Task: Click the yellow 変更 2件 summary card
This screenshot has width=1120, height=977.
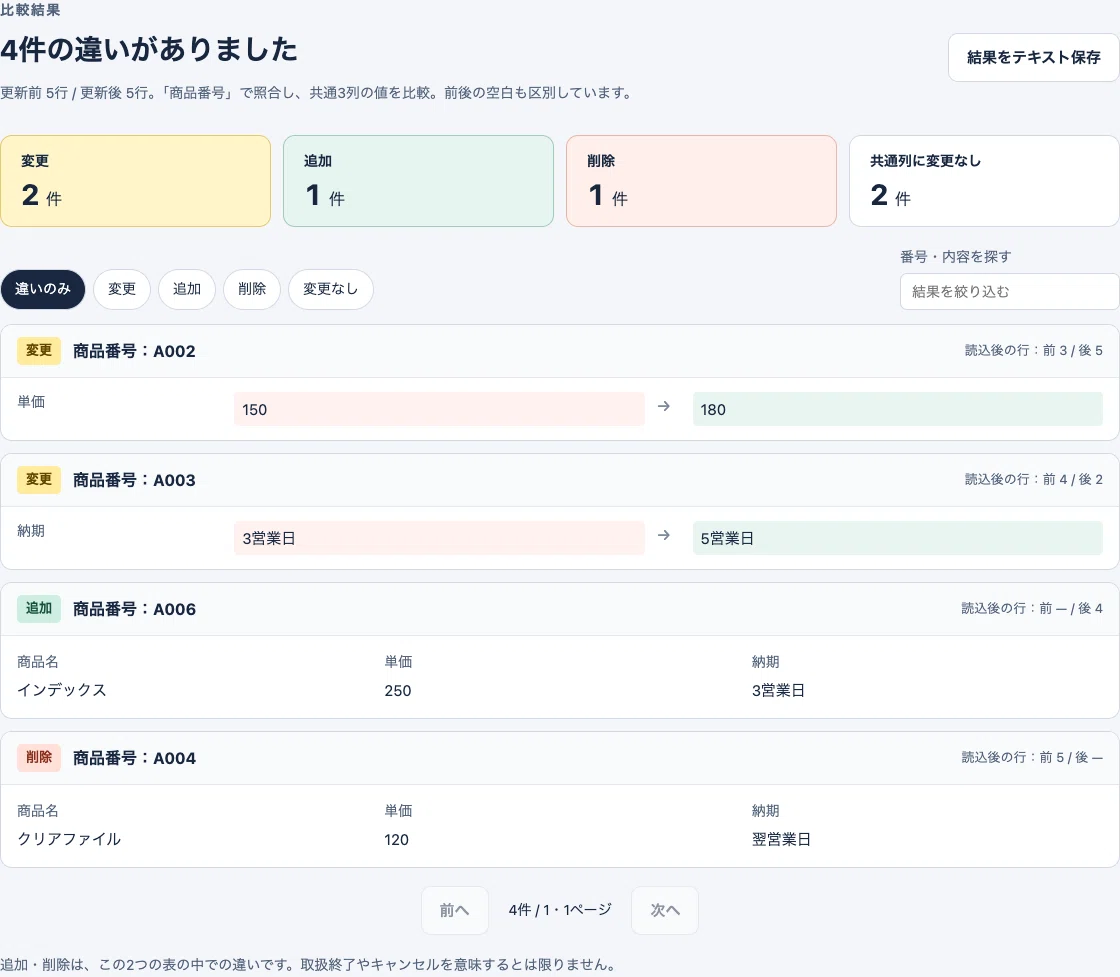Action: [x=136, y=181]
